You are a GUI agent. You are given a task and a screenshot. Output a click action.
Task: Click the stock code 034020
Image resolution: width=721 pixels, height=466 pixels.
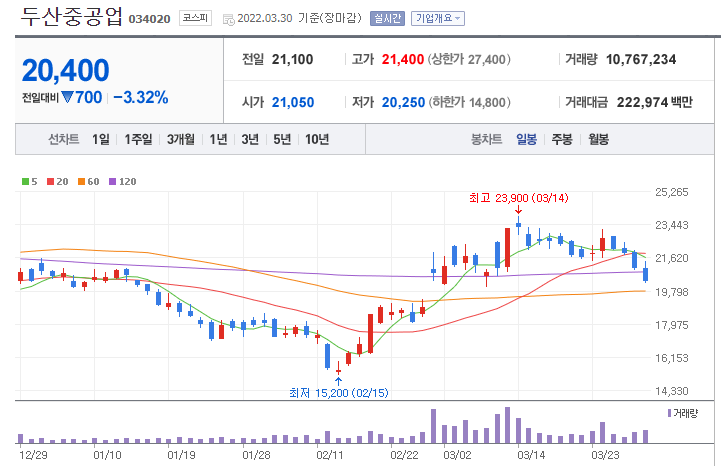[149, 19]
